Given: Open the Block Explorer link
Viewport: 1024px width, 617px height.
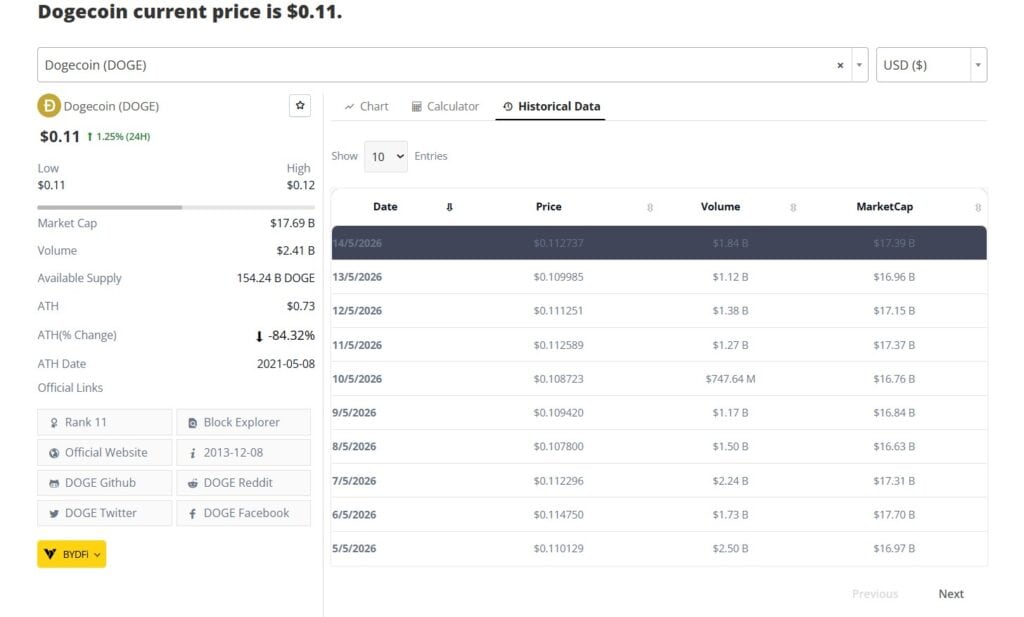Looking at the screenshot, I should coord(244,422).
